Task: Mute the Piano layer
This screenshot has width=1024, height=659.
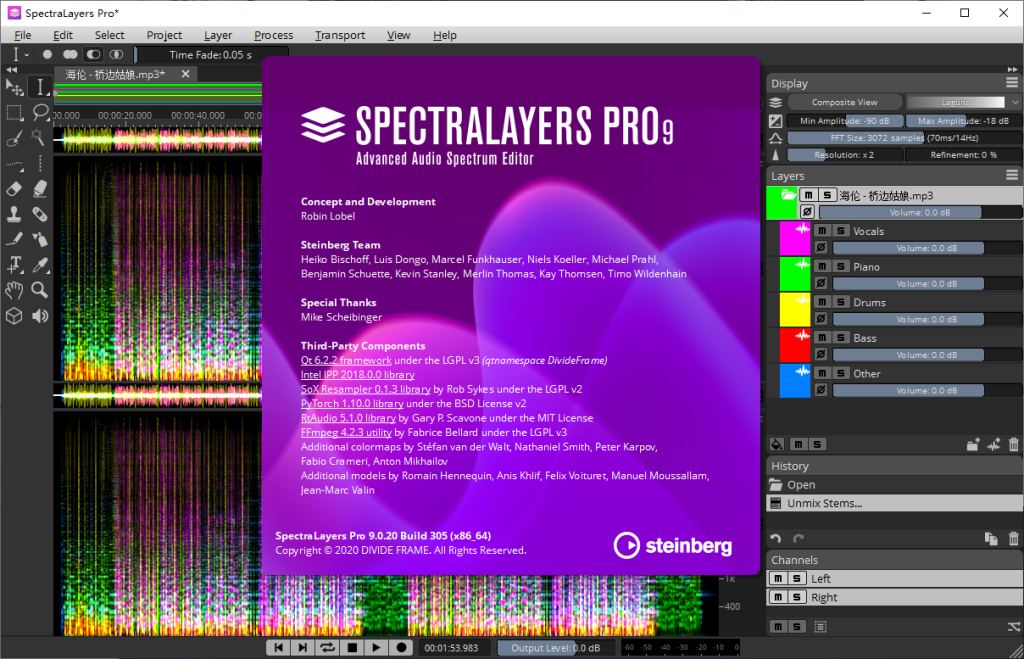Action: click(x=822, y=266)
